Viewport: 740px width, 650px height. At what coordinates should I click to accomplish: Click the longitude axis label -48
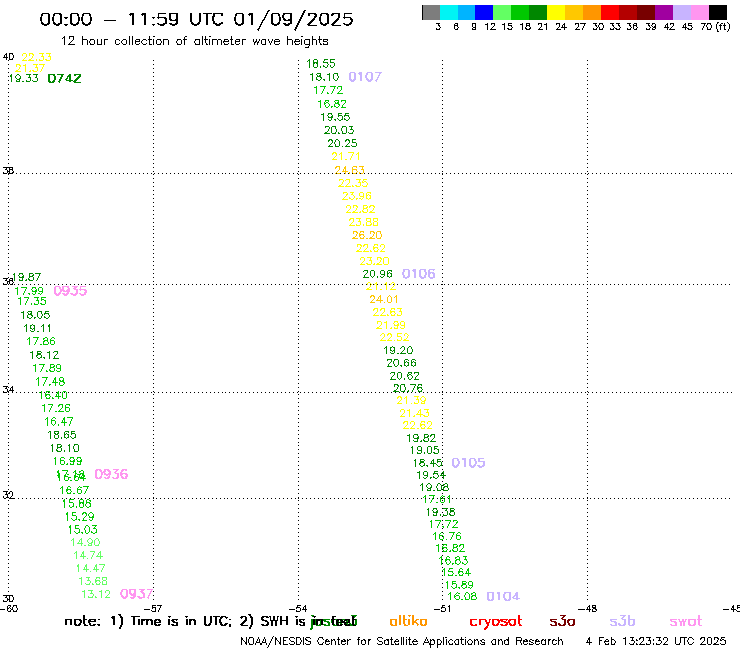587,609
